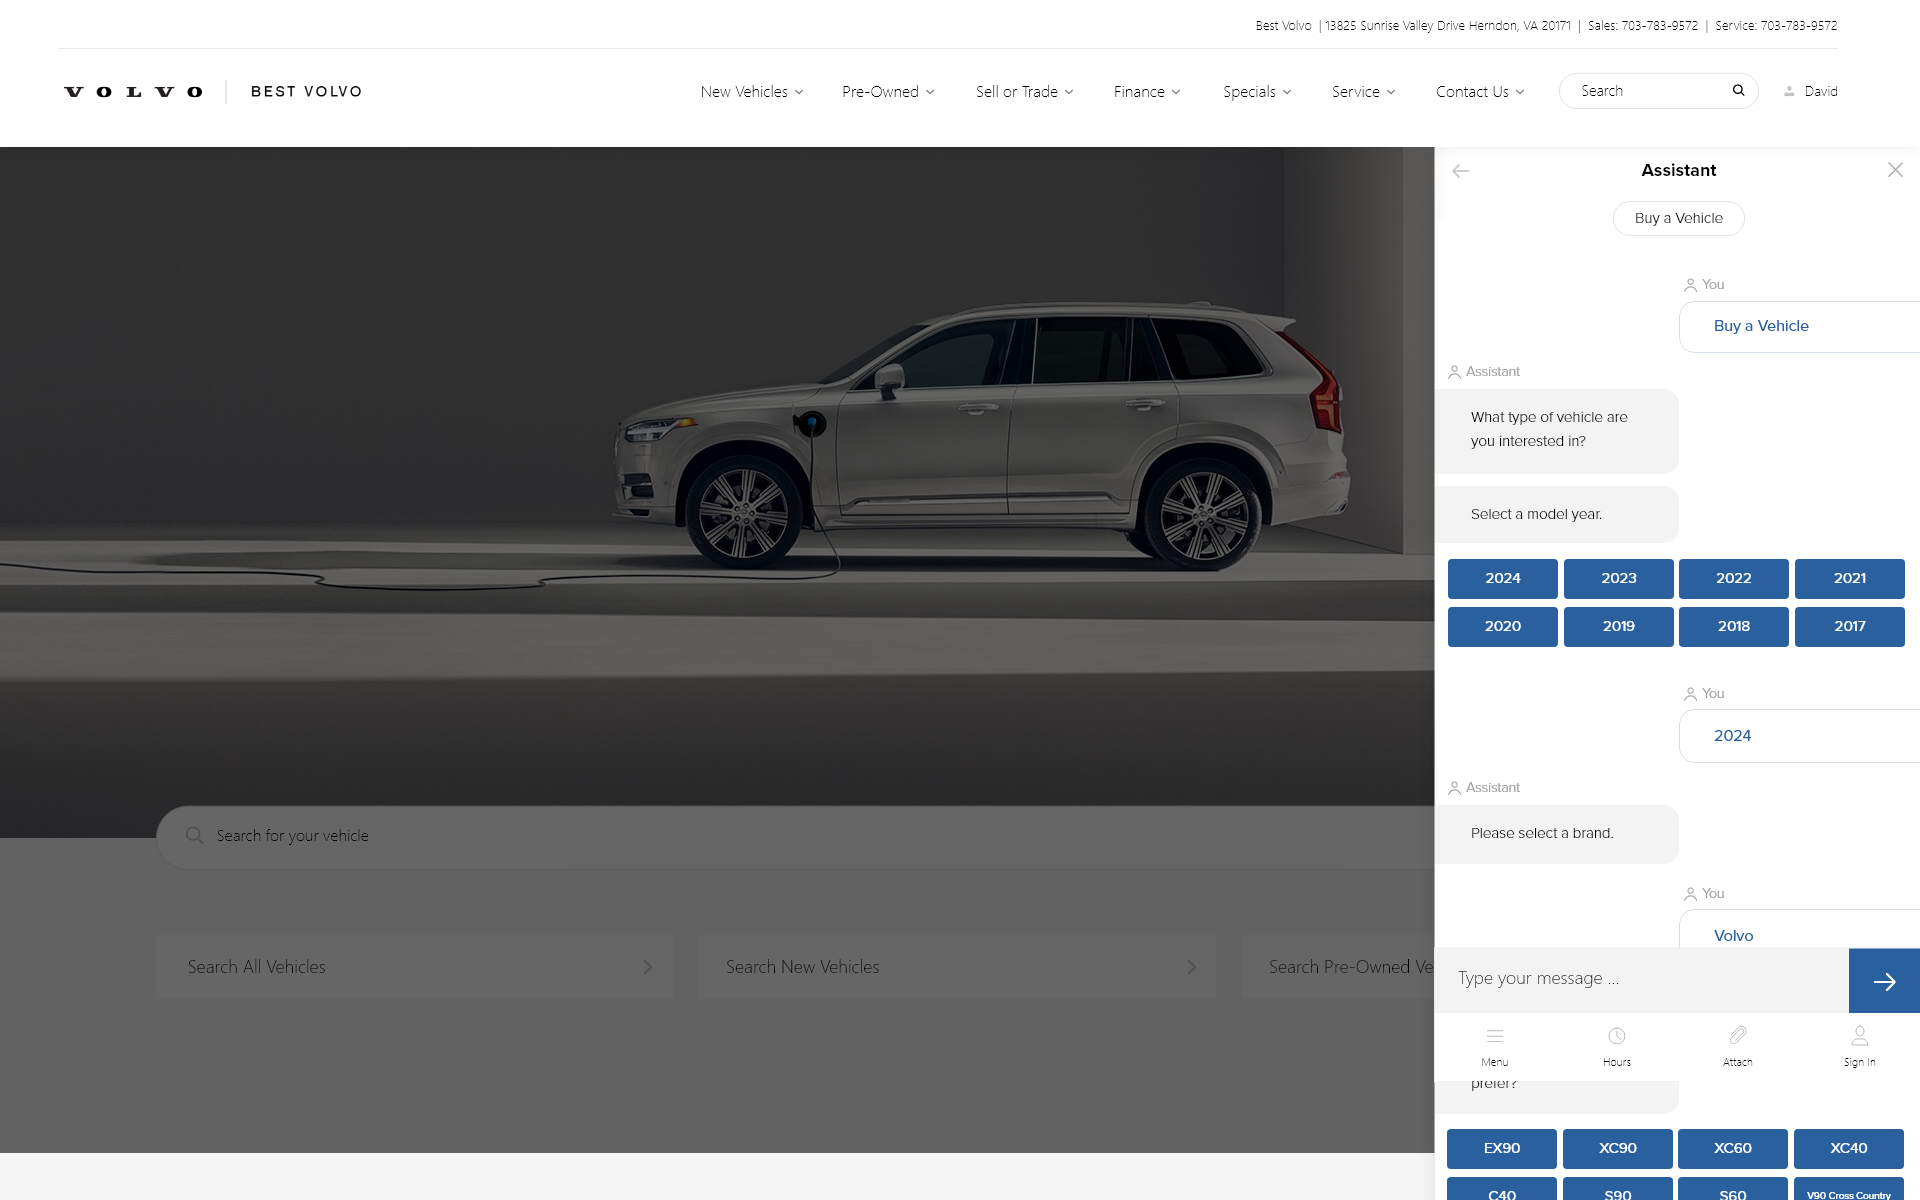The width and height of the screenshot is (1920, 1200).
Task: Click arrow on Search All Vehicles card
Action: (x=648, y=967)
